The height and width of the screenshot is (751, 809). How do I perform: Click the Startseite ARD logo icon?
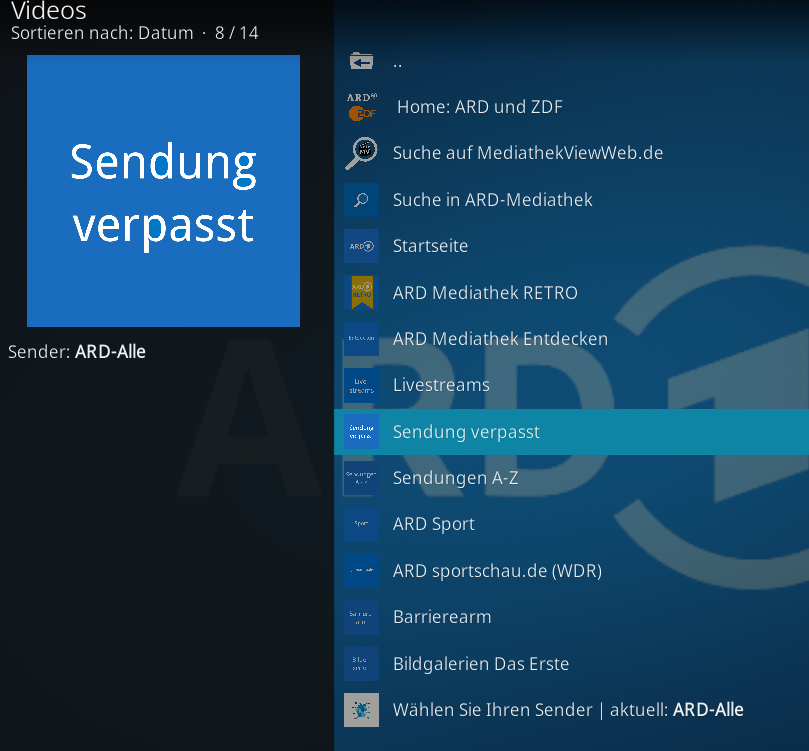[361, 246]
